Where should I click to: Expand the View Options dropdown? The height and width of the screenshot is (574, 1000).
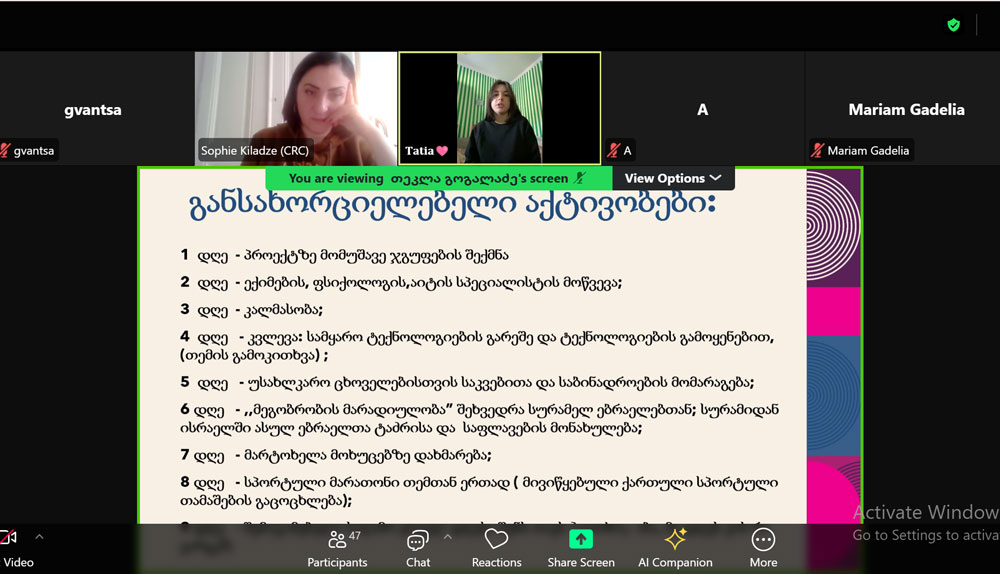tap(673, 178)
